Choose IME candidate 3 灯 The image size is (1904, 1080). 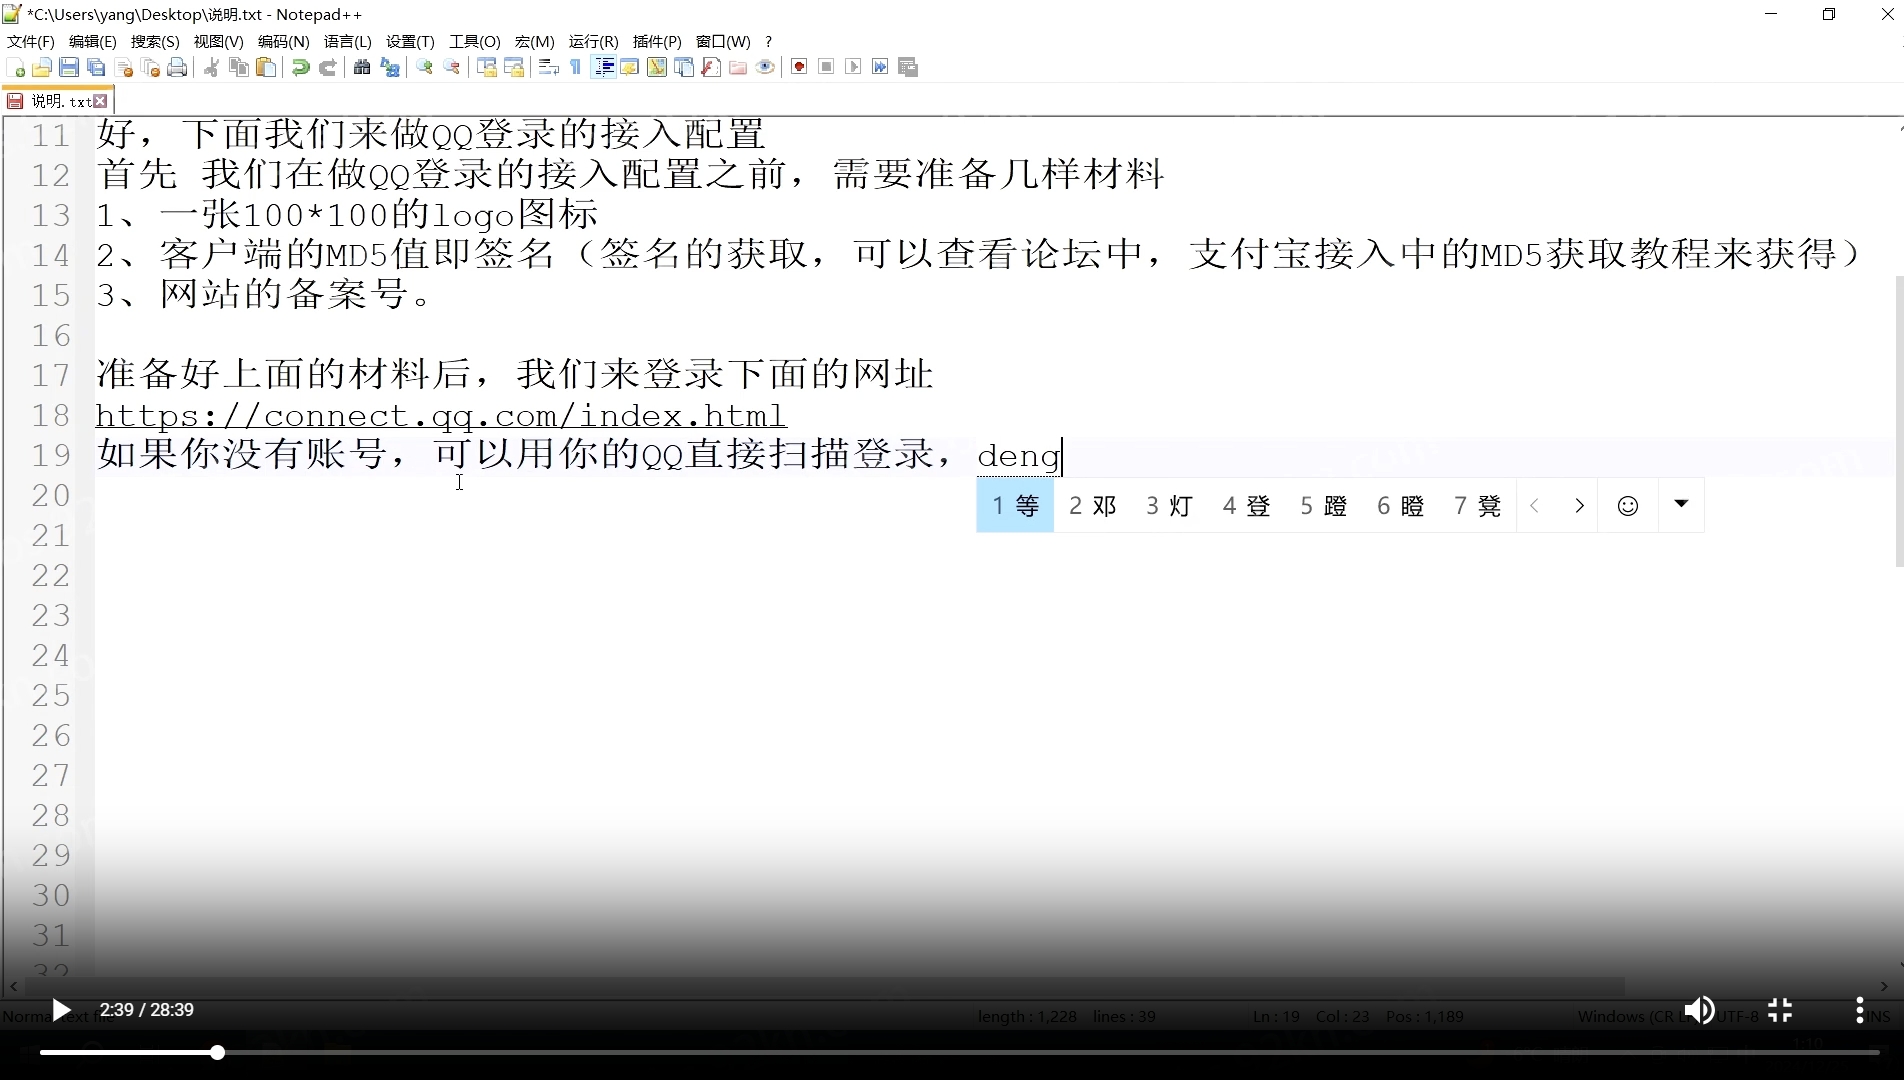click(x=1169, y=506)
